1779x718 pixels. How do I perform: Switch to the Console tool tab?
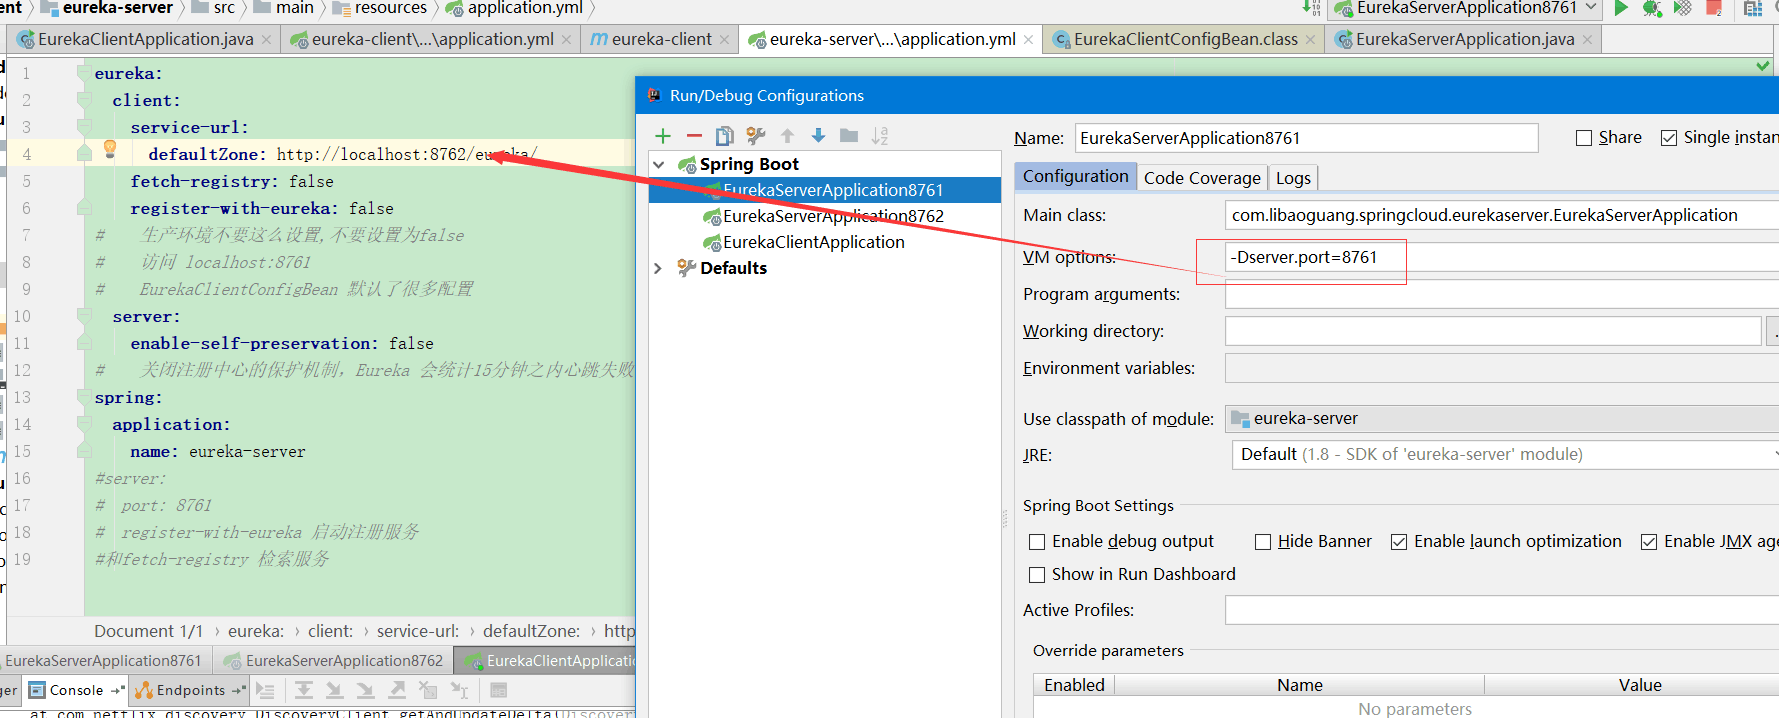click(x=76, y=690)
